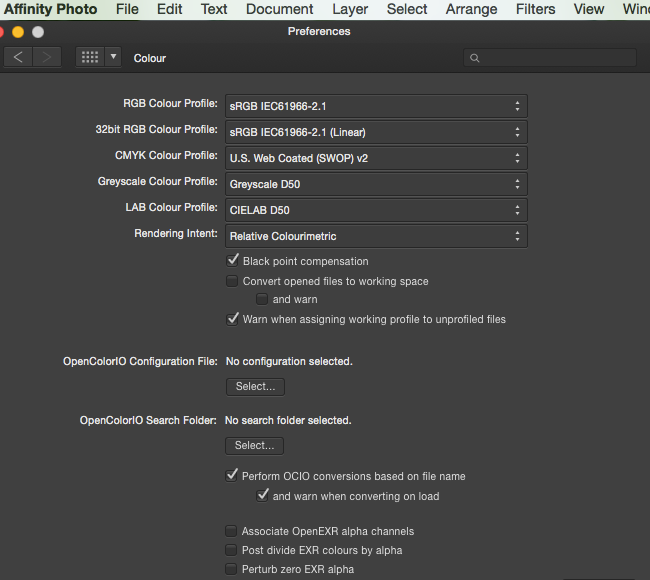The width and height of the screenshot is (650, 580).
Task: Enable Post divide EXR colours by alpha
Action: coord(231,550)
